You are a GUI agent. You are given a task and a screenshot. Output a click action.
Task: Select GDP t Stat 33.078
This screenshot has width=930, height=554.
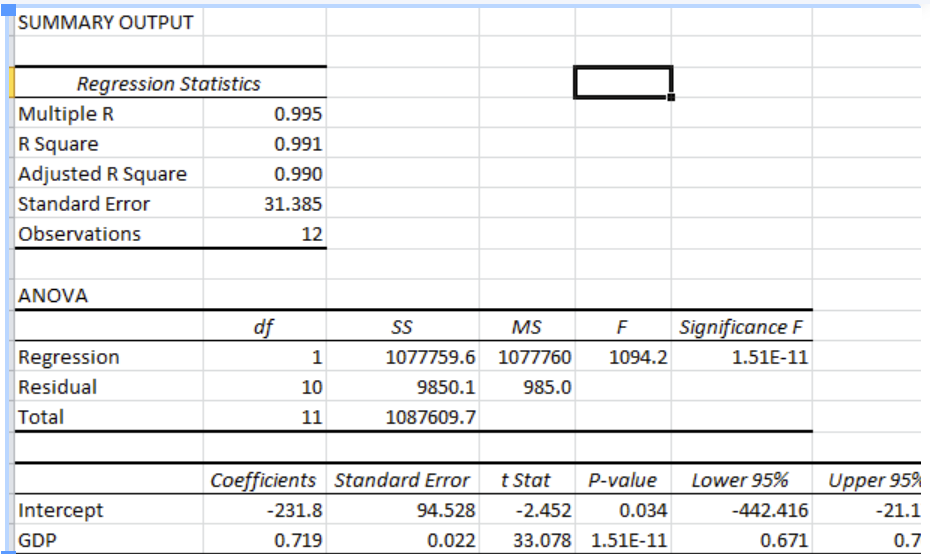(x=527, y=540)
